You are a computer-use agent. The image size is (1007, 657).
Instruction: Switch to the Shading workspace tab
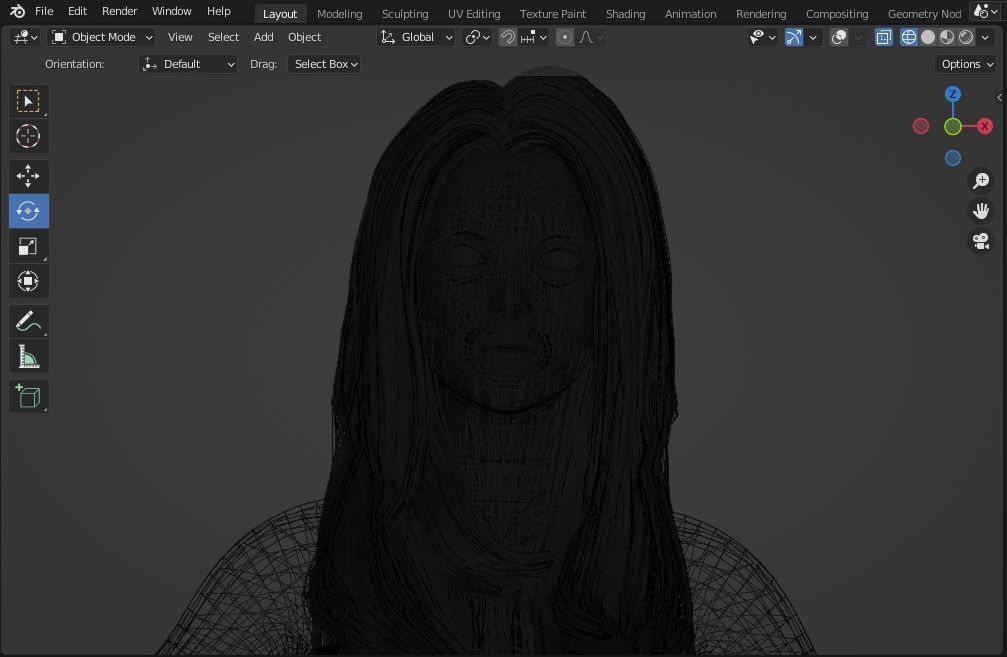(x=625, y=13)
